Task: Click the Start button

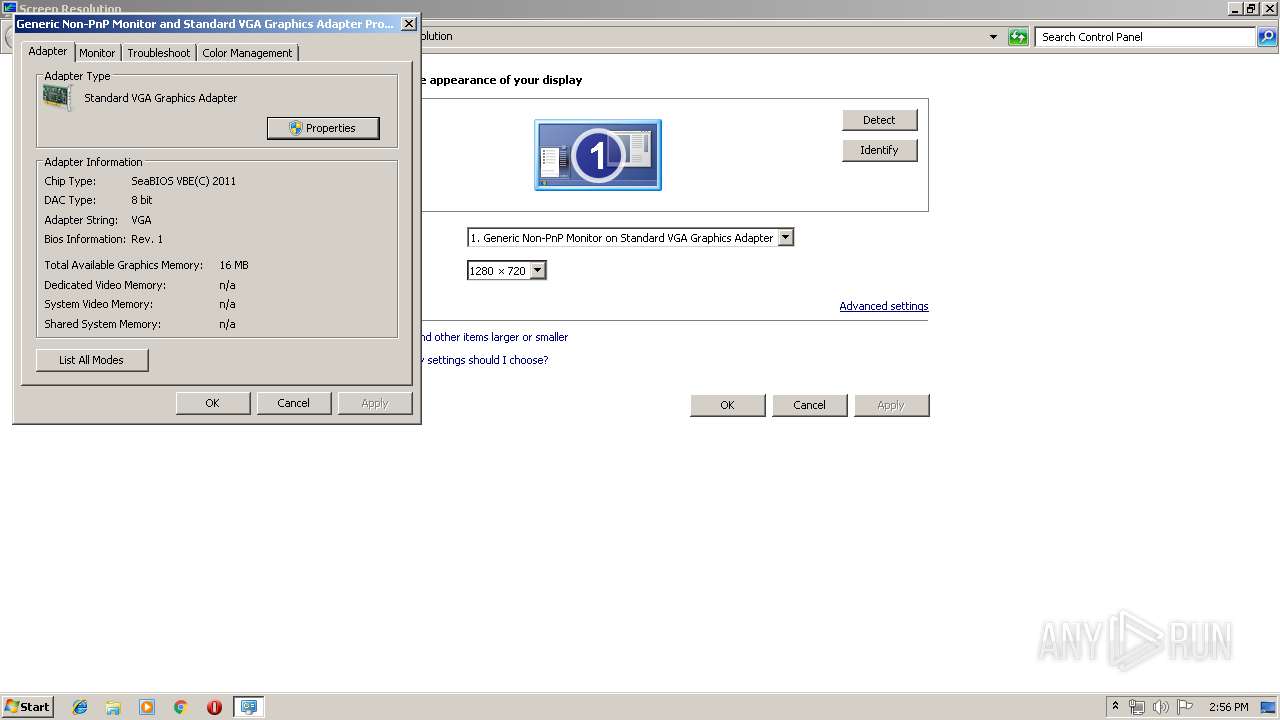Action: point(28,707)
